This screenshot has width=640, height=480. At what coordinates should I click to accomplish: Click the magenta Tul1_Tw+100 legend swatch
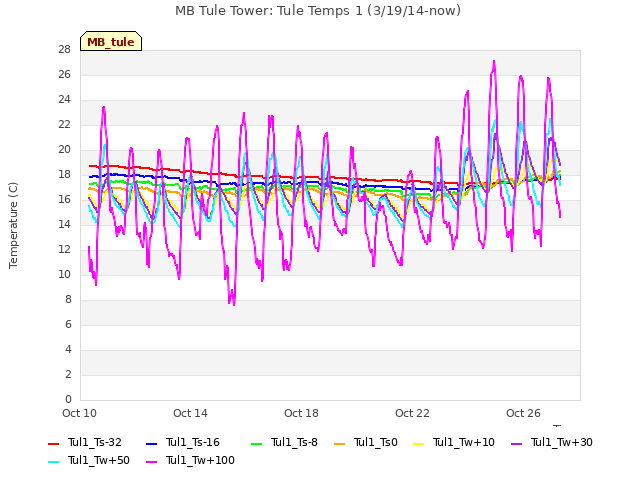pos(151,461)
